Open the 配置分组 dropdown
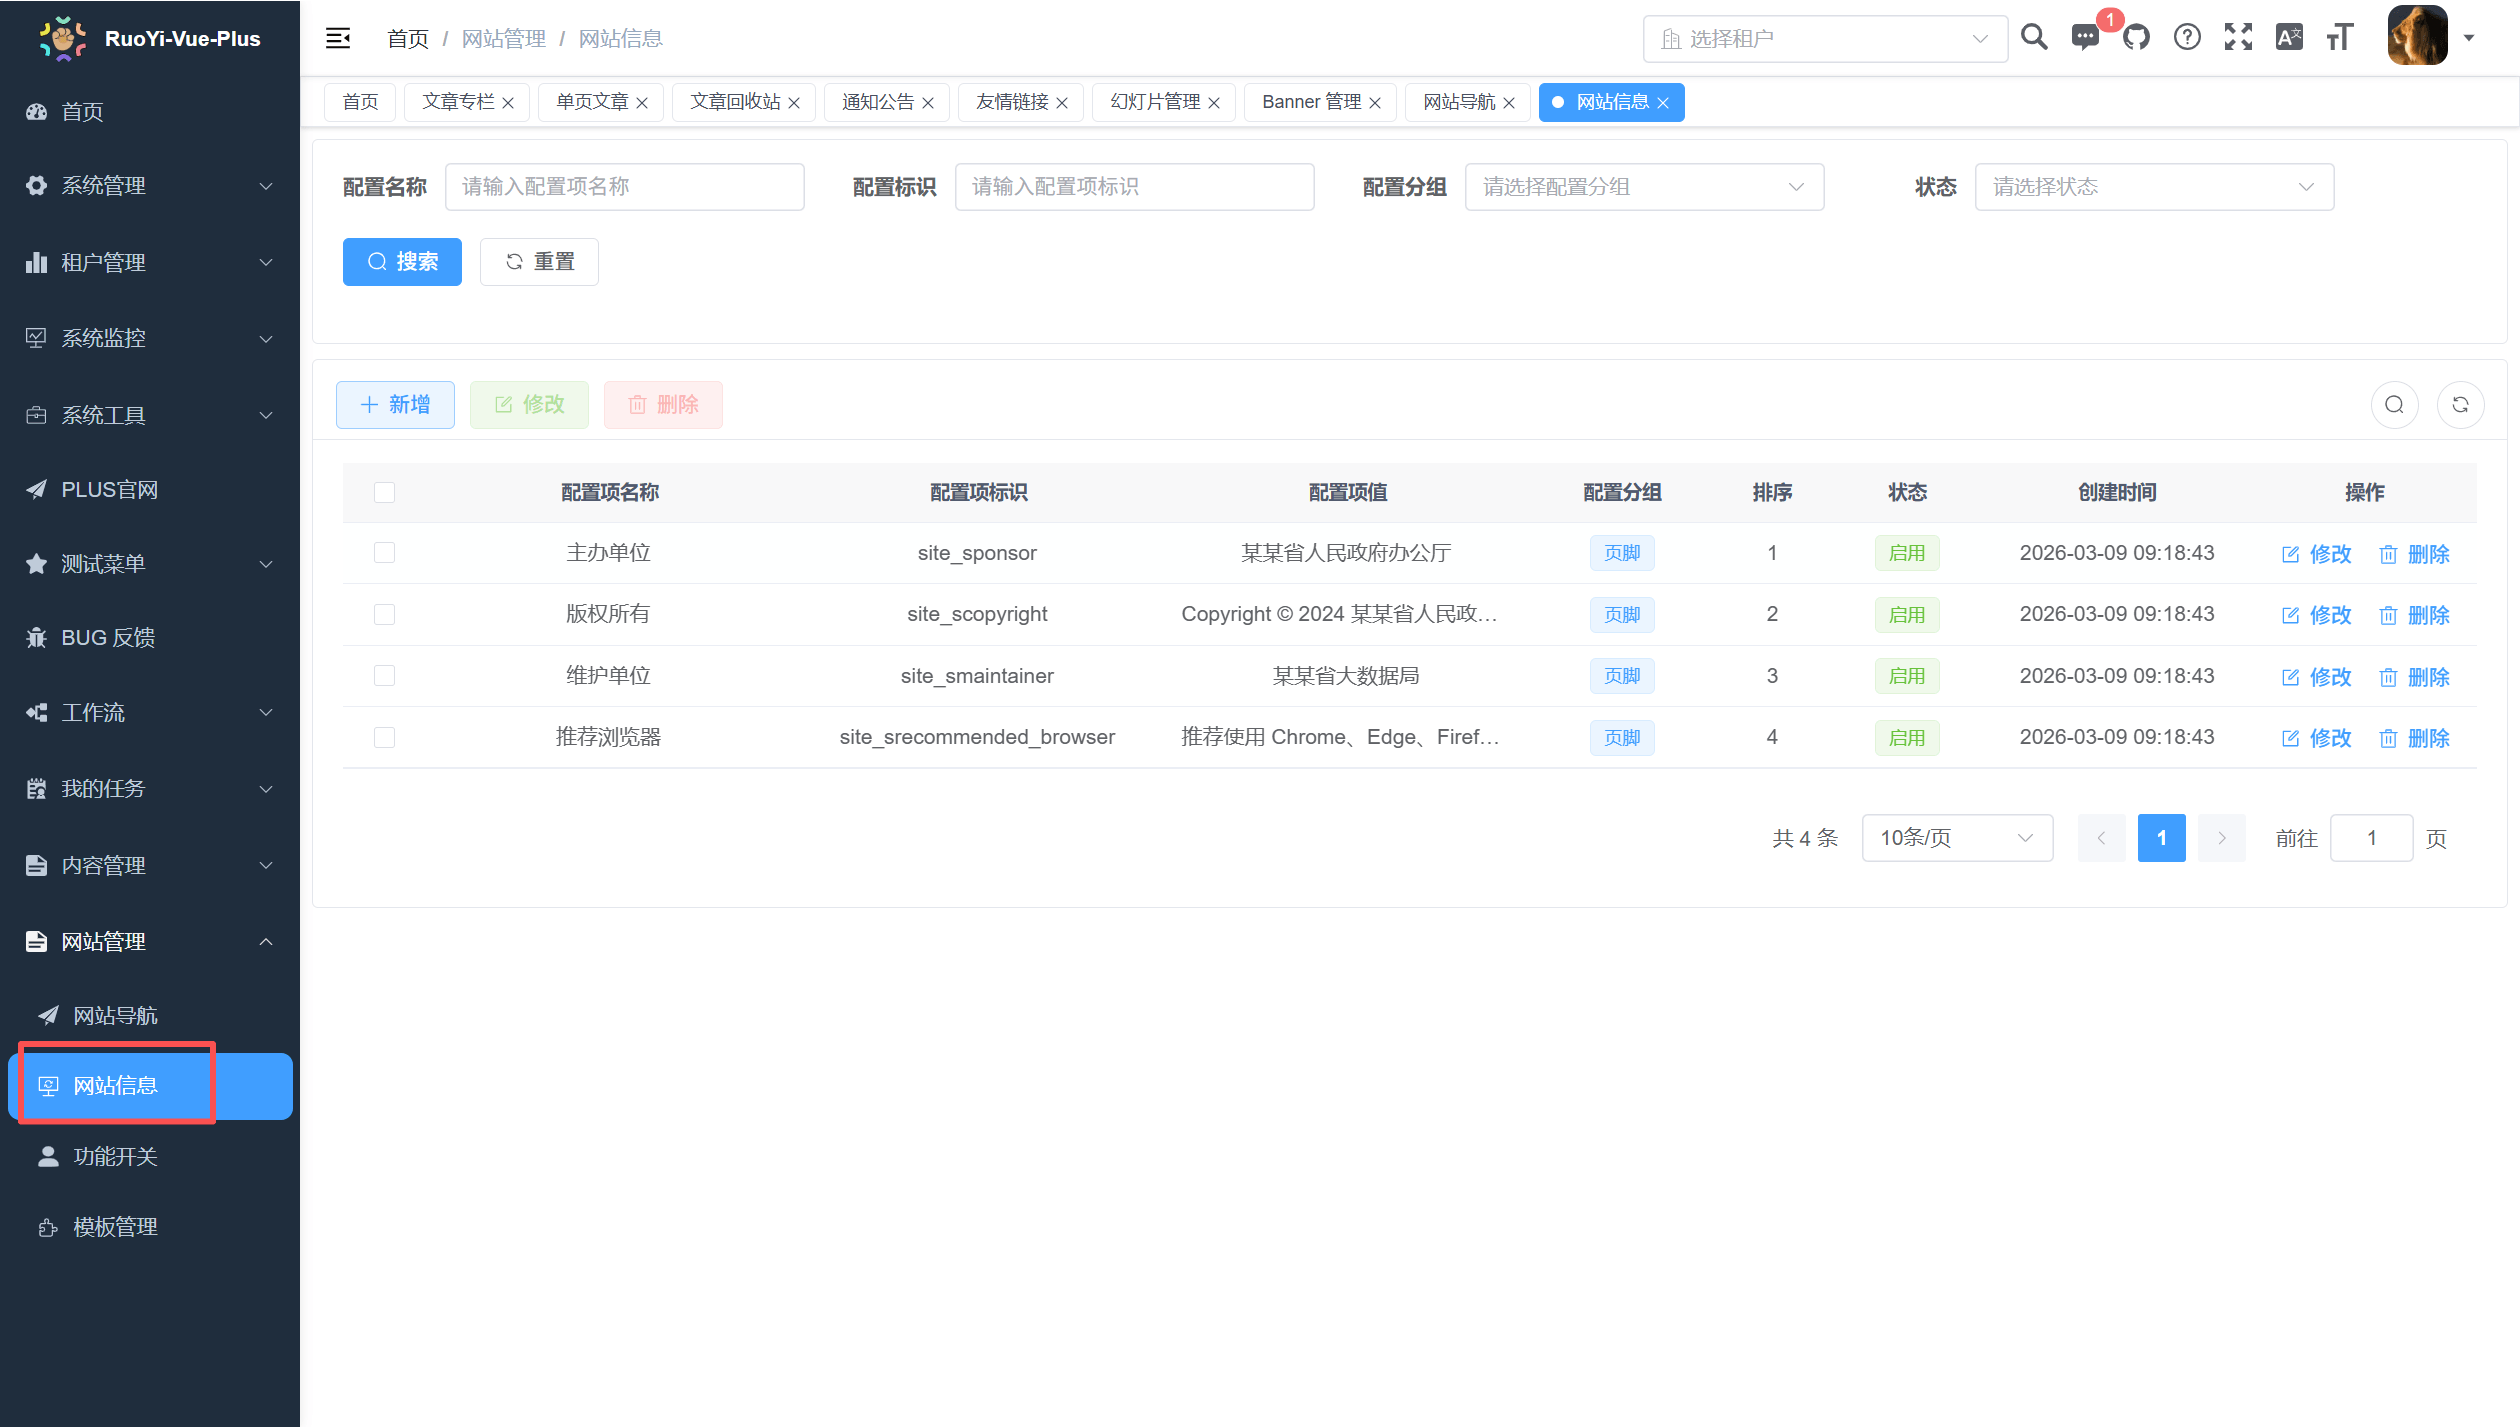2520x1427 pixels. point(1644,186)
